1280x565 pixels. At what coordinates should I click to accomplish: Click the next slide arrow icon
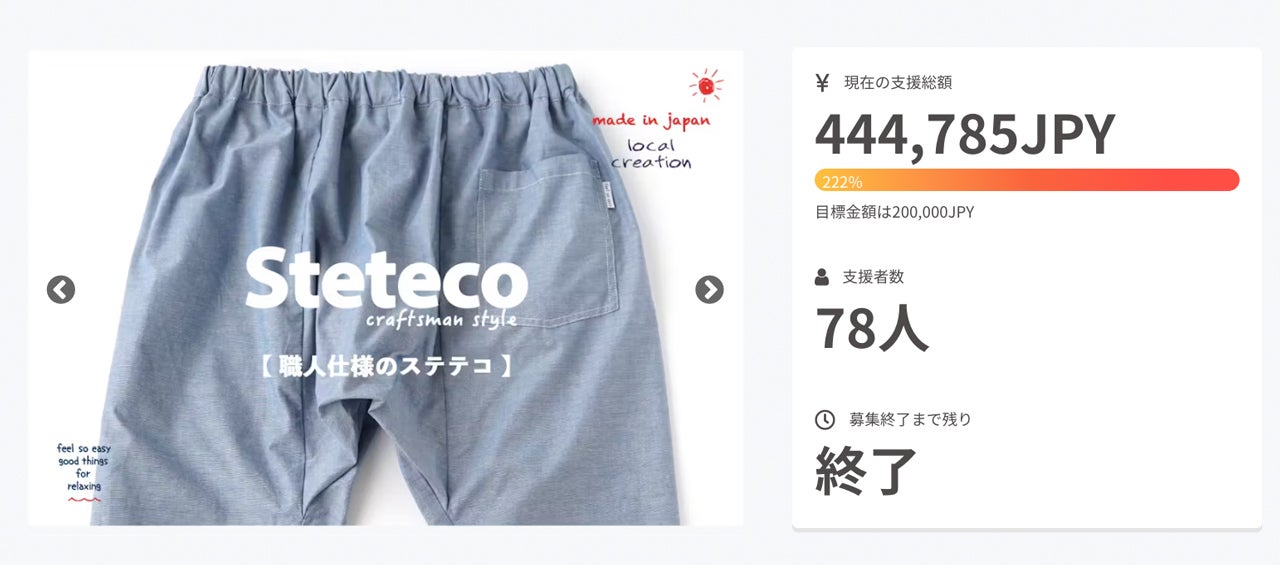(x=709, y=290)
